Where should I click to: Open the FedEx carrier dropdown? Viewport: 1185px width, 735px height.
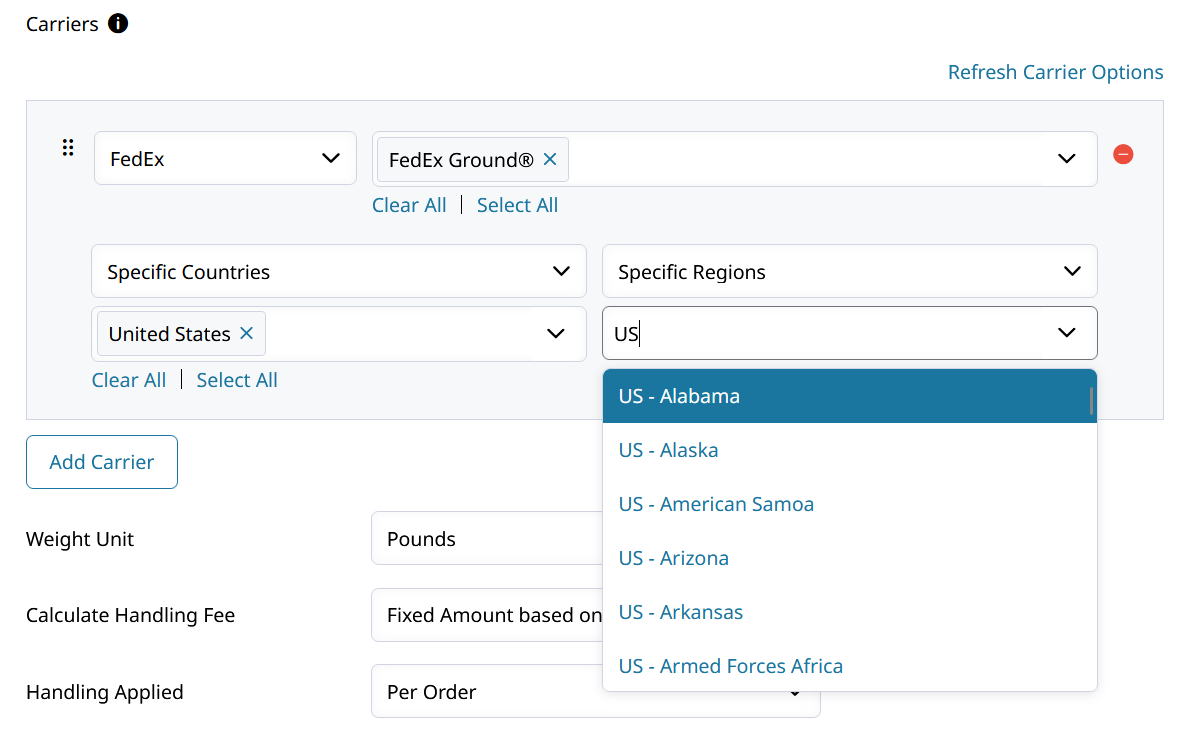(225, 158)
